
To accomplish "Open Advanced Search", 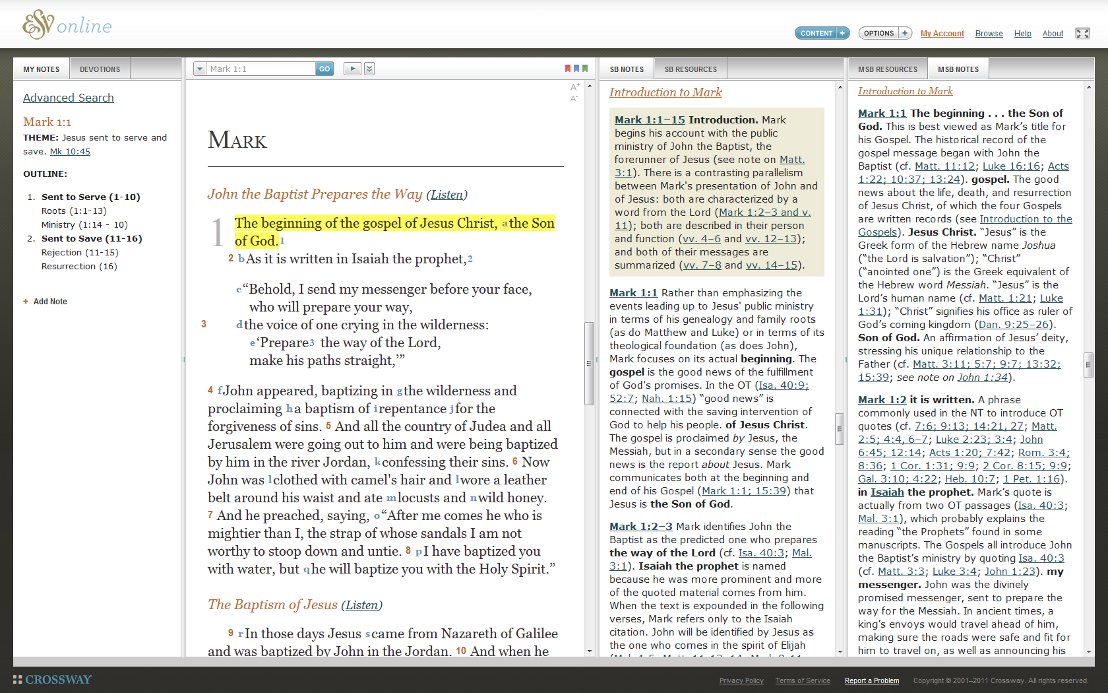I will coord(68,97).
